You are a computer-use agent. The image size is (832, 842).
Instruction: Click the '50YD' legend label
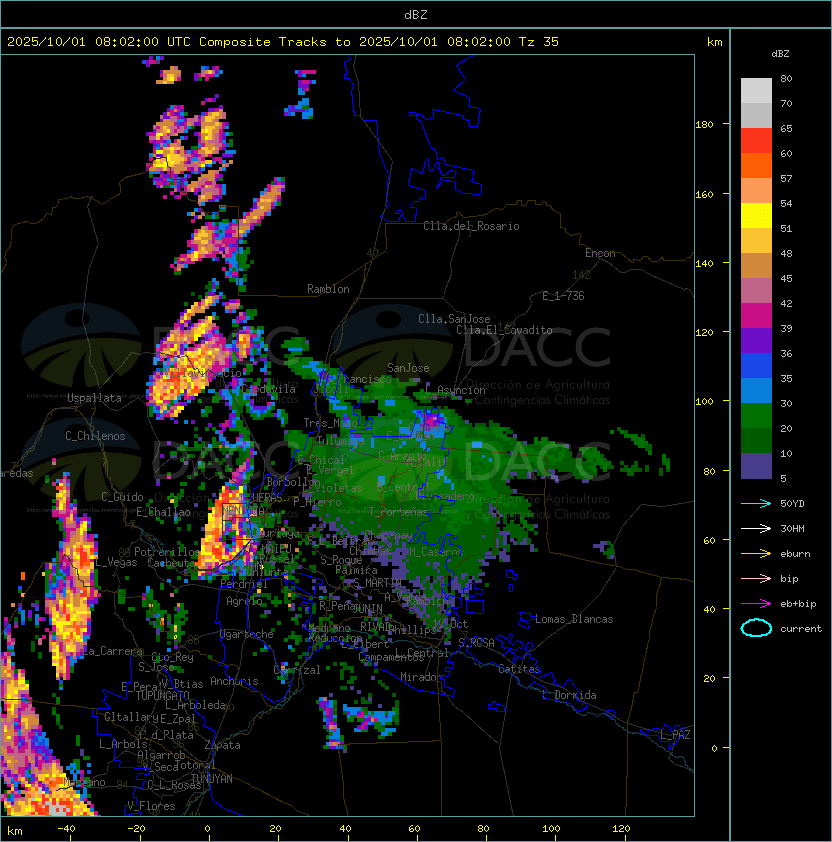[x=792, y=503]
